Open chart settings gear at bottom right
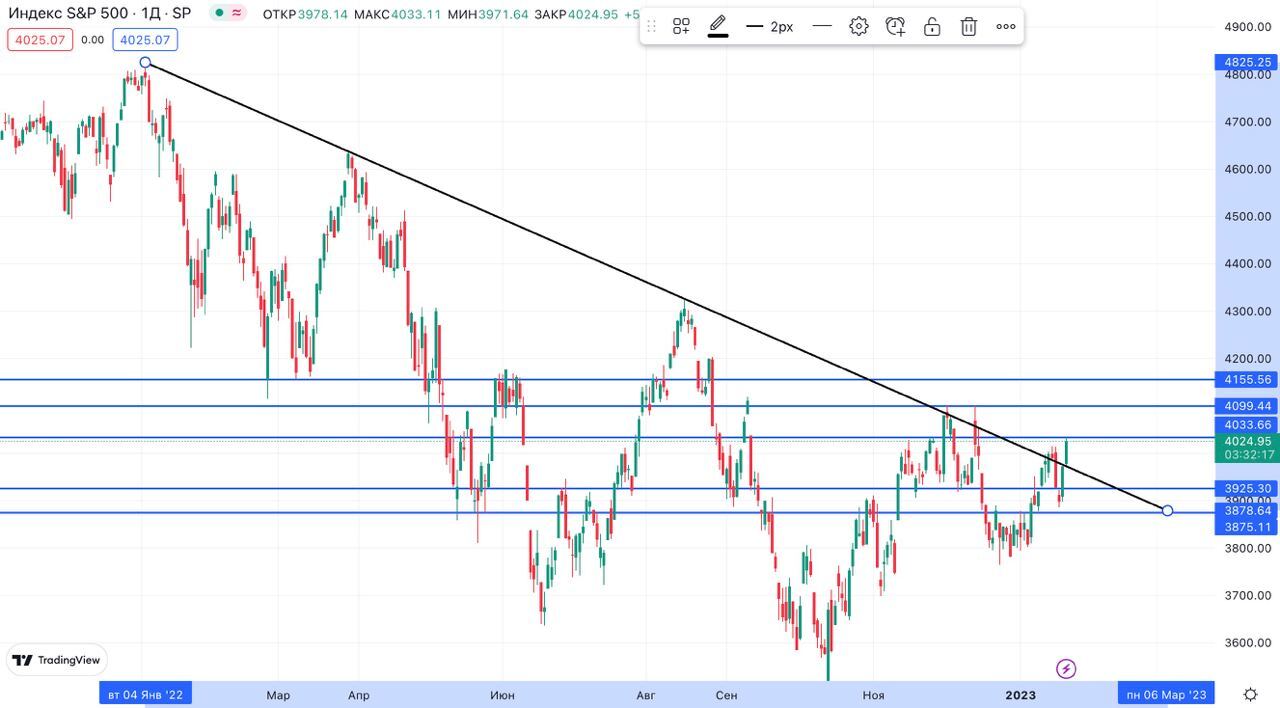The height and width of the screenshot is (708, 1280). coord(1250,694)
